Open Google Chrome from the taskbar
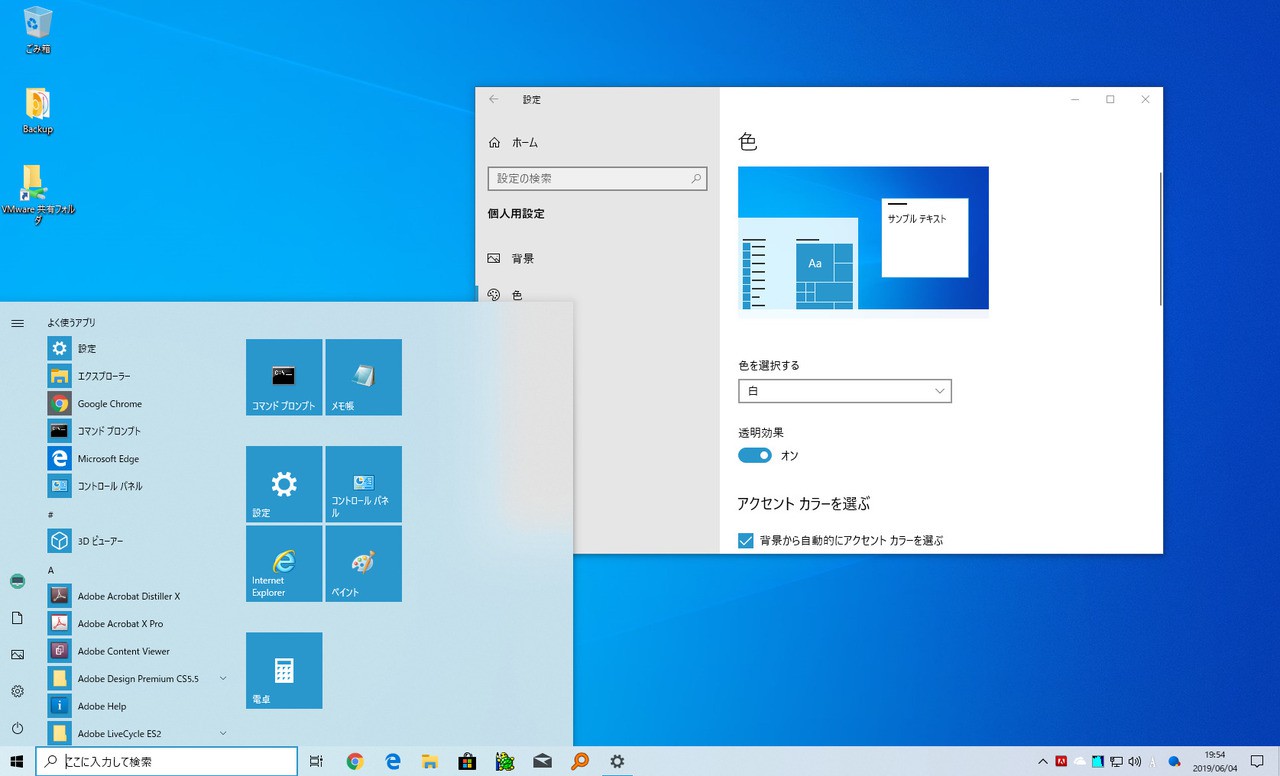Image resolution: width=1280 pixels, height=776 pixels. pyautogui.click(x=355, y=762)
